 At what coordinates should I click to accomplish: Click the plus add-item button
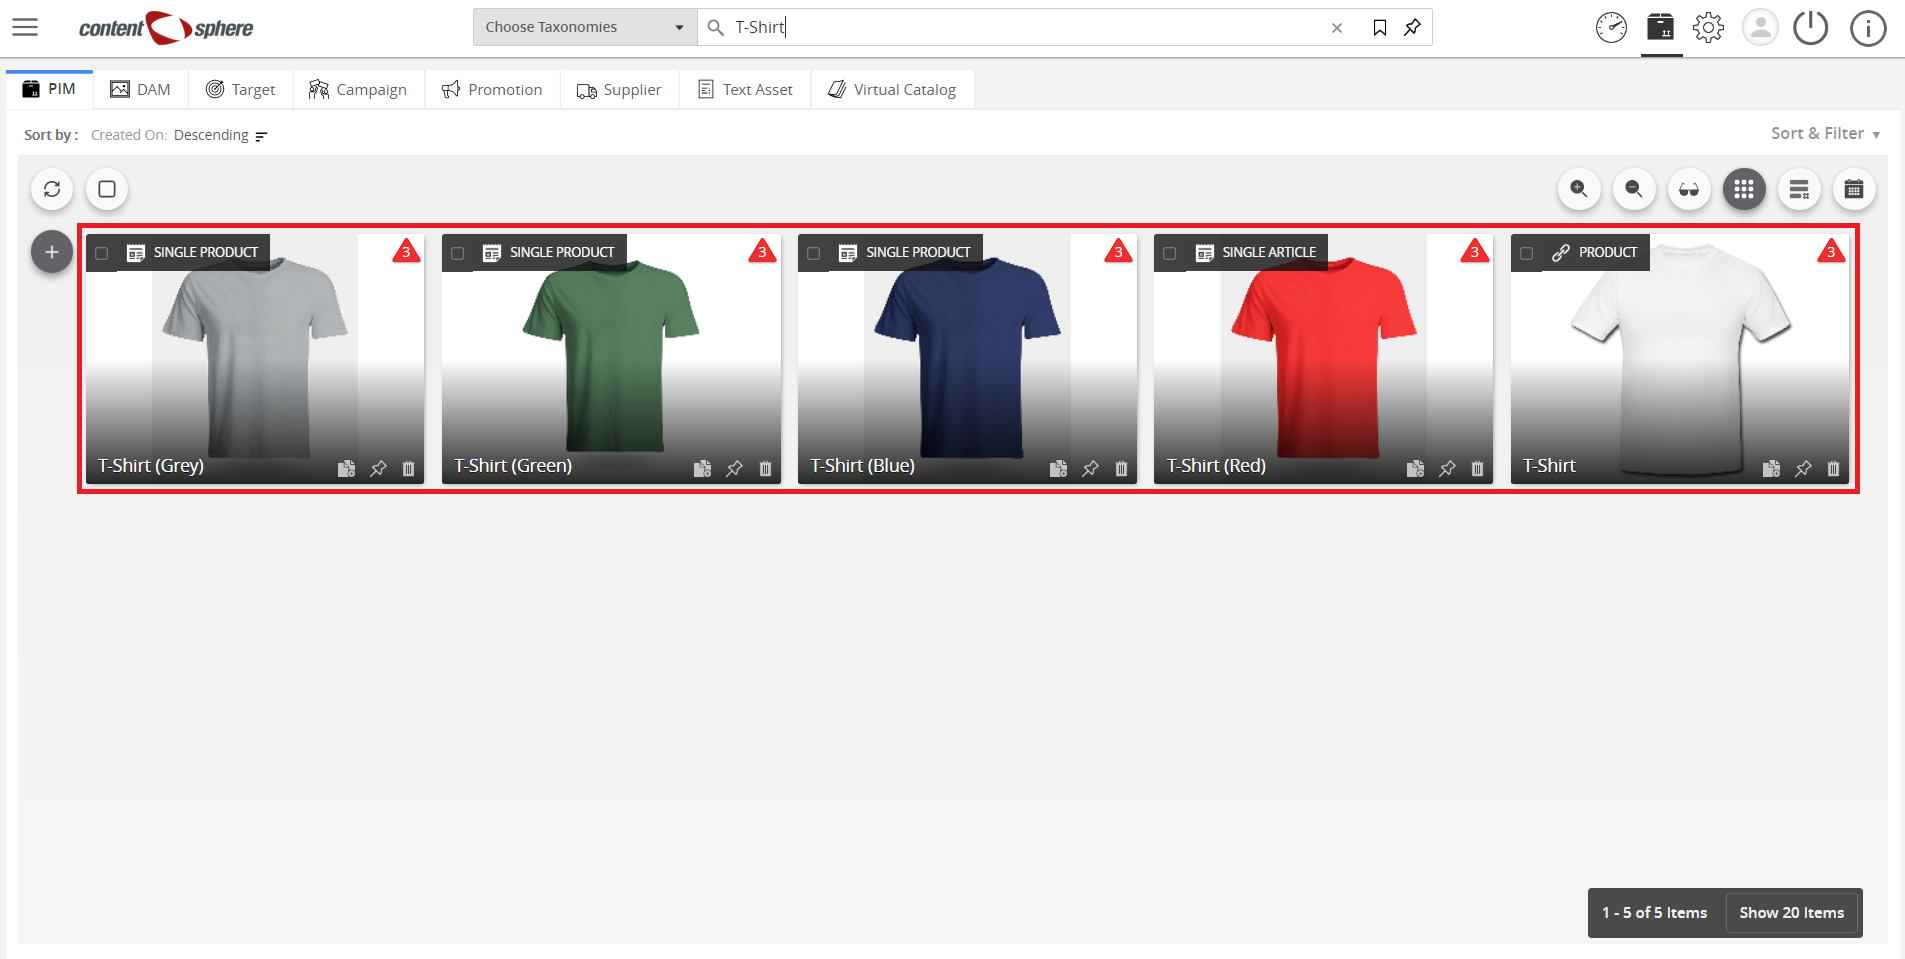pos(52,252)
